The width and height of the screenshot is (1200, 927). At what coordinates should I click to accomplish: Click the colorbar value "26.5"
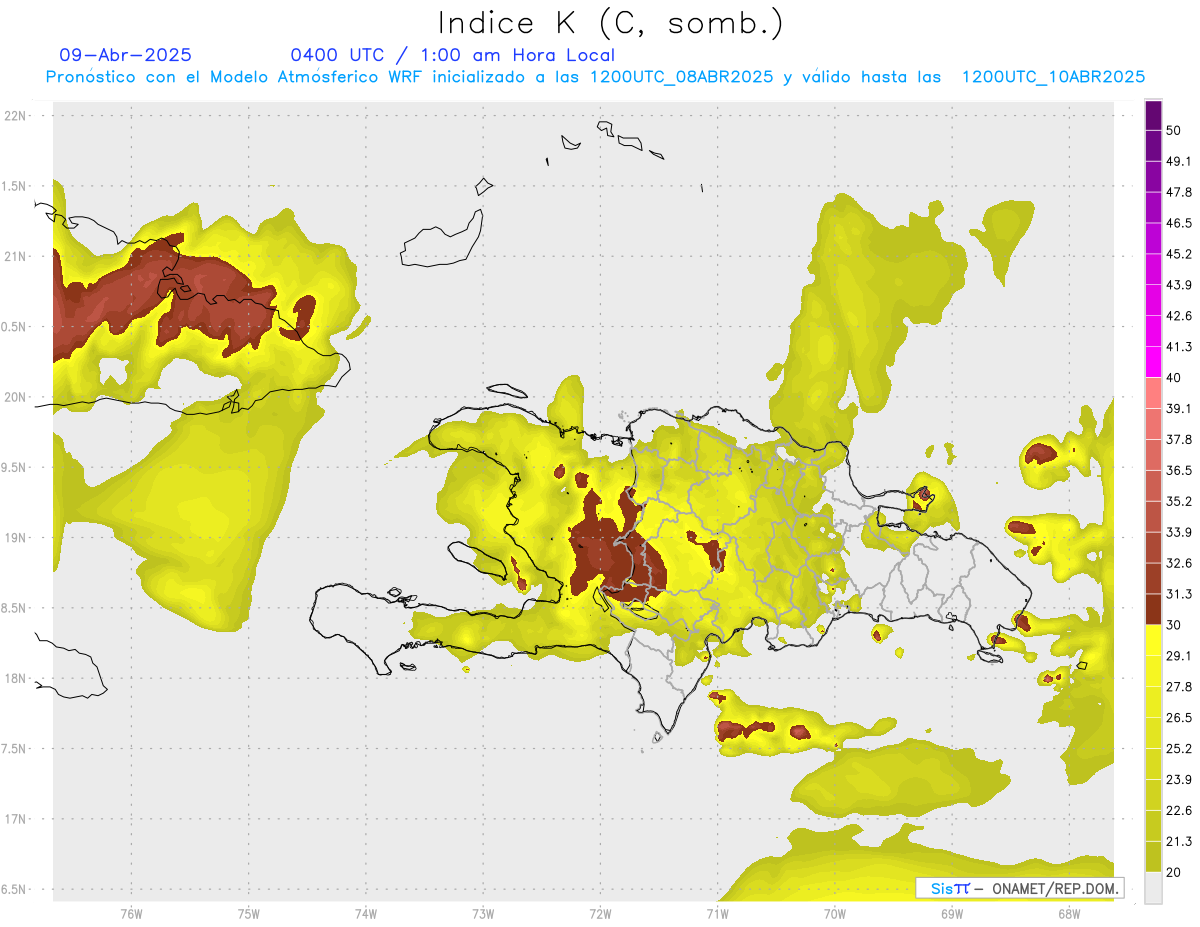click(1178, 718)
